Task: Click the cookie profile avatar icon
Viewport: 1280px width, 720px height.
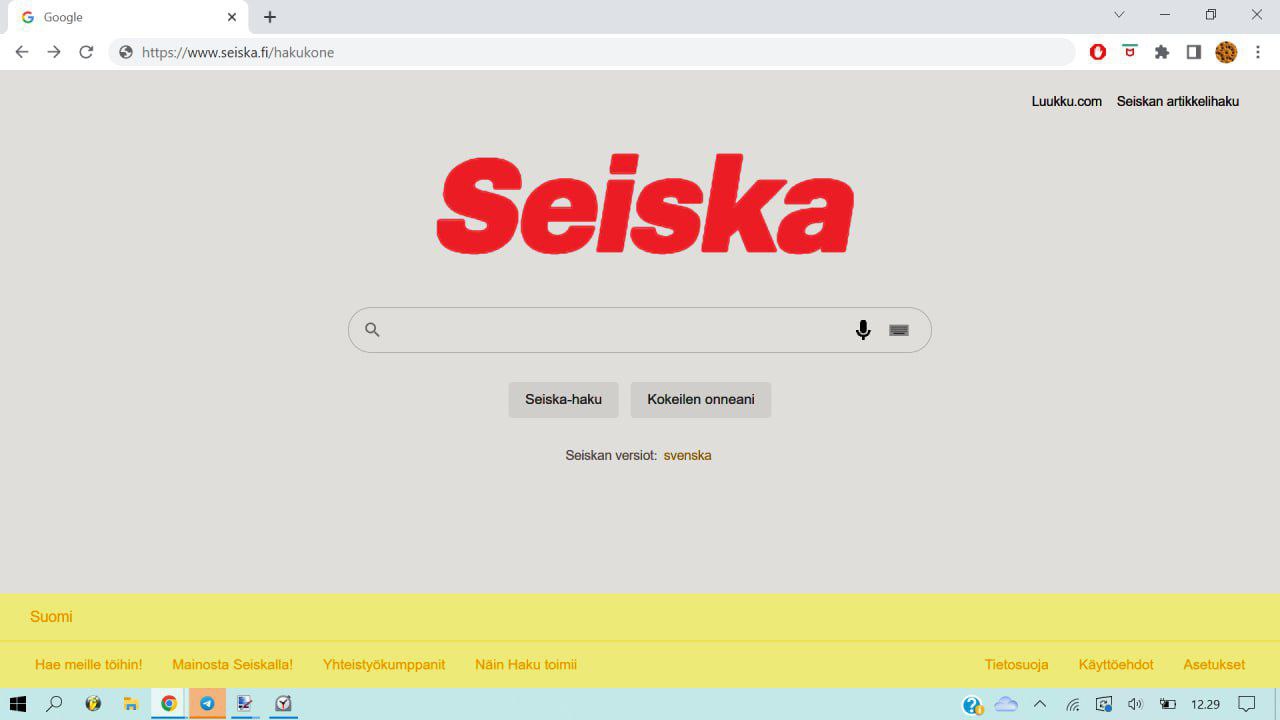Action: click(x=1226, y=52)
